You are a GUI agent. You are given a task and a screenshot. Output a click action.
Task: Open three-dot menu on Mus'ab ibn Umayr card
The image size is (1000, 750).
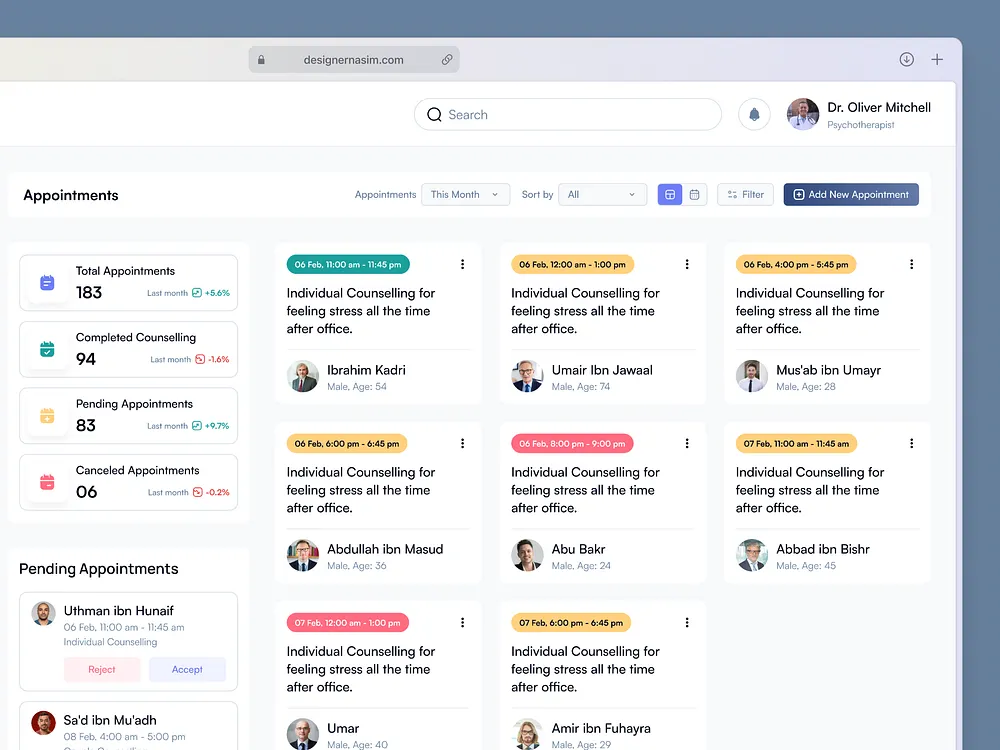[911, 264]
